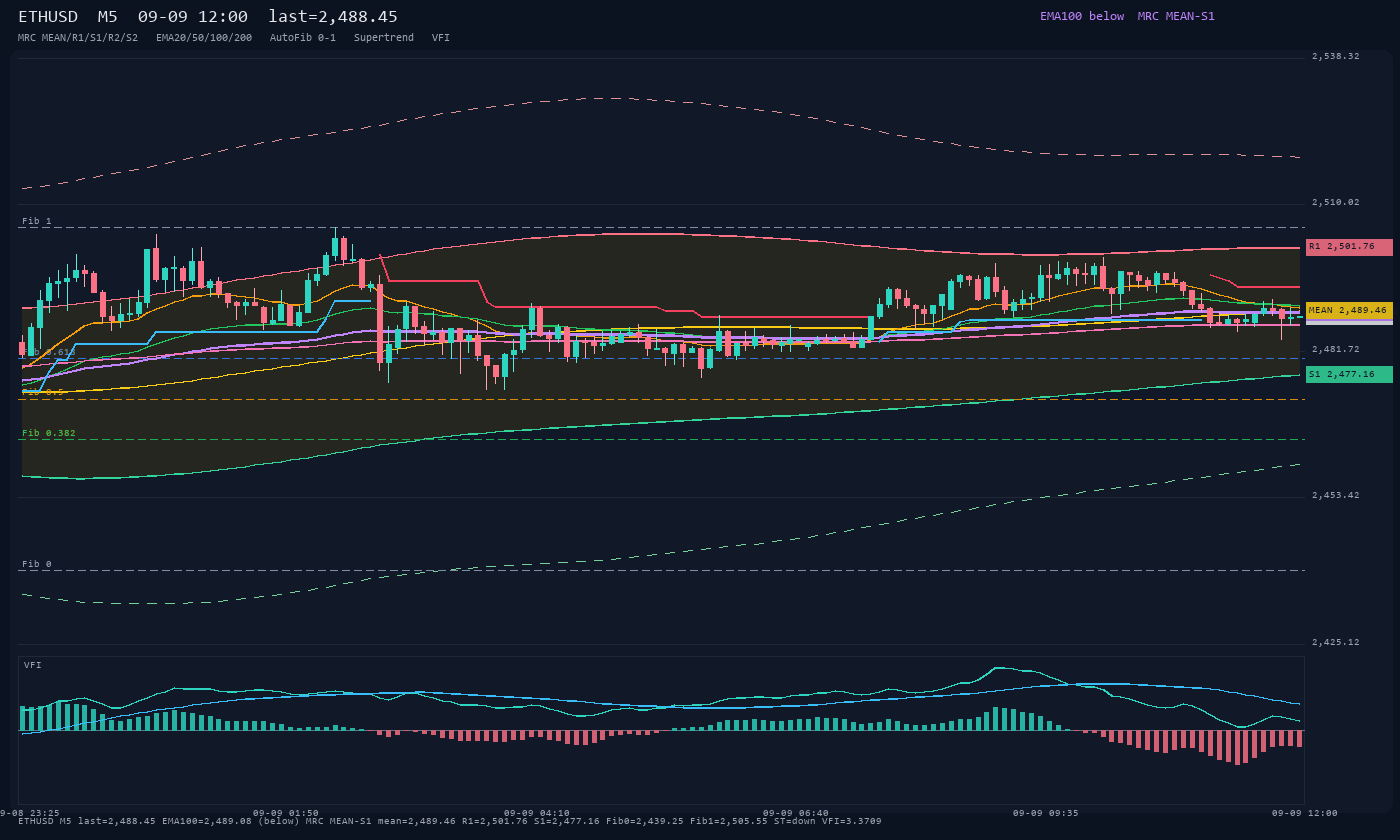
Task: Click the Supertrend legend entry
Action: tap(384, 37)
